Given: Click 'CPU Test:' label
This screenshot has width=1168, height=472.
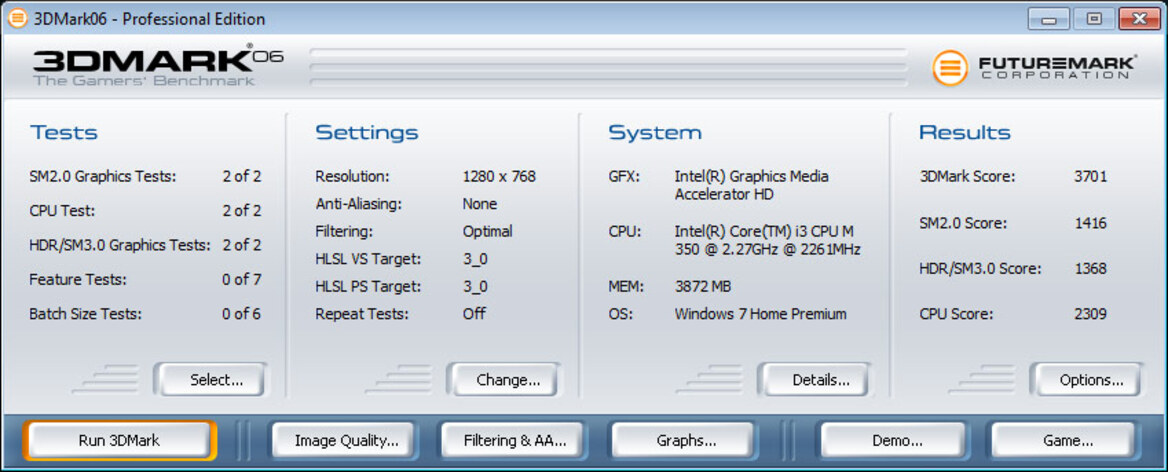Looking at the screenshot, I should coord(61,211).
